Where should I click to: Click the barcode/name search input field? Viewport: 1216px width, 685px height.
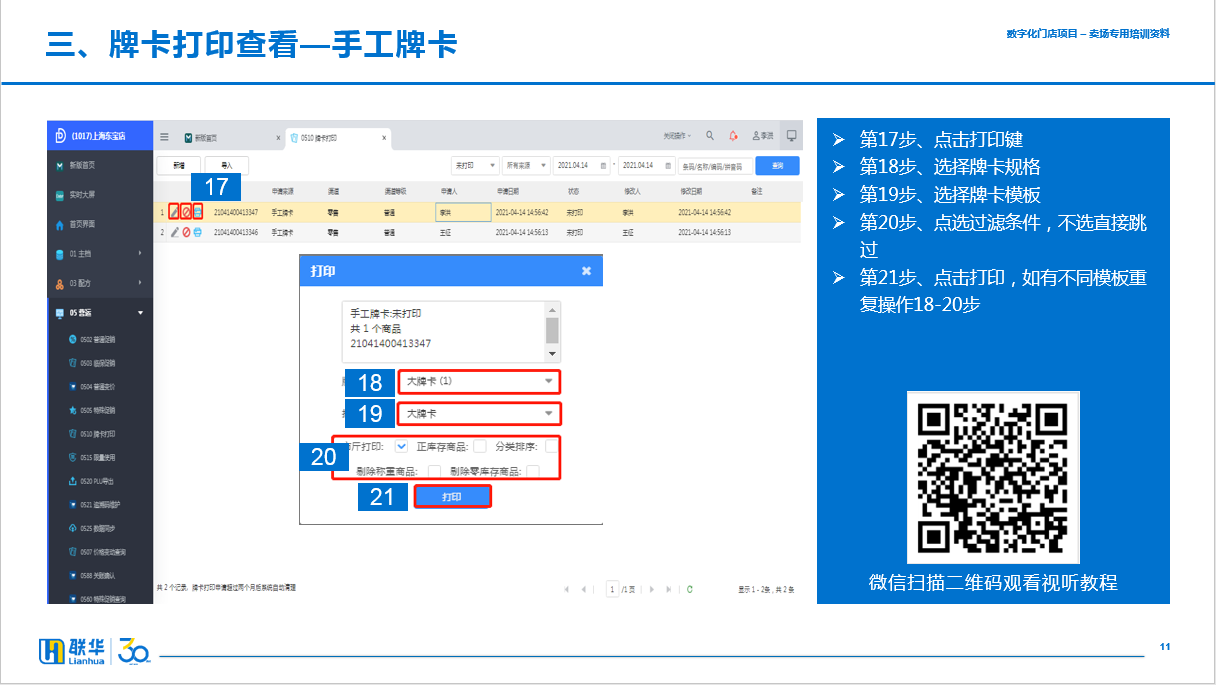coord(714,165)
